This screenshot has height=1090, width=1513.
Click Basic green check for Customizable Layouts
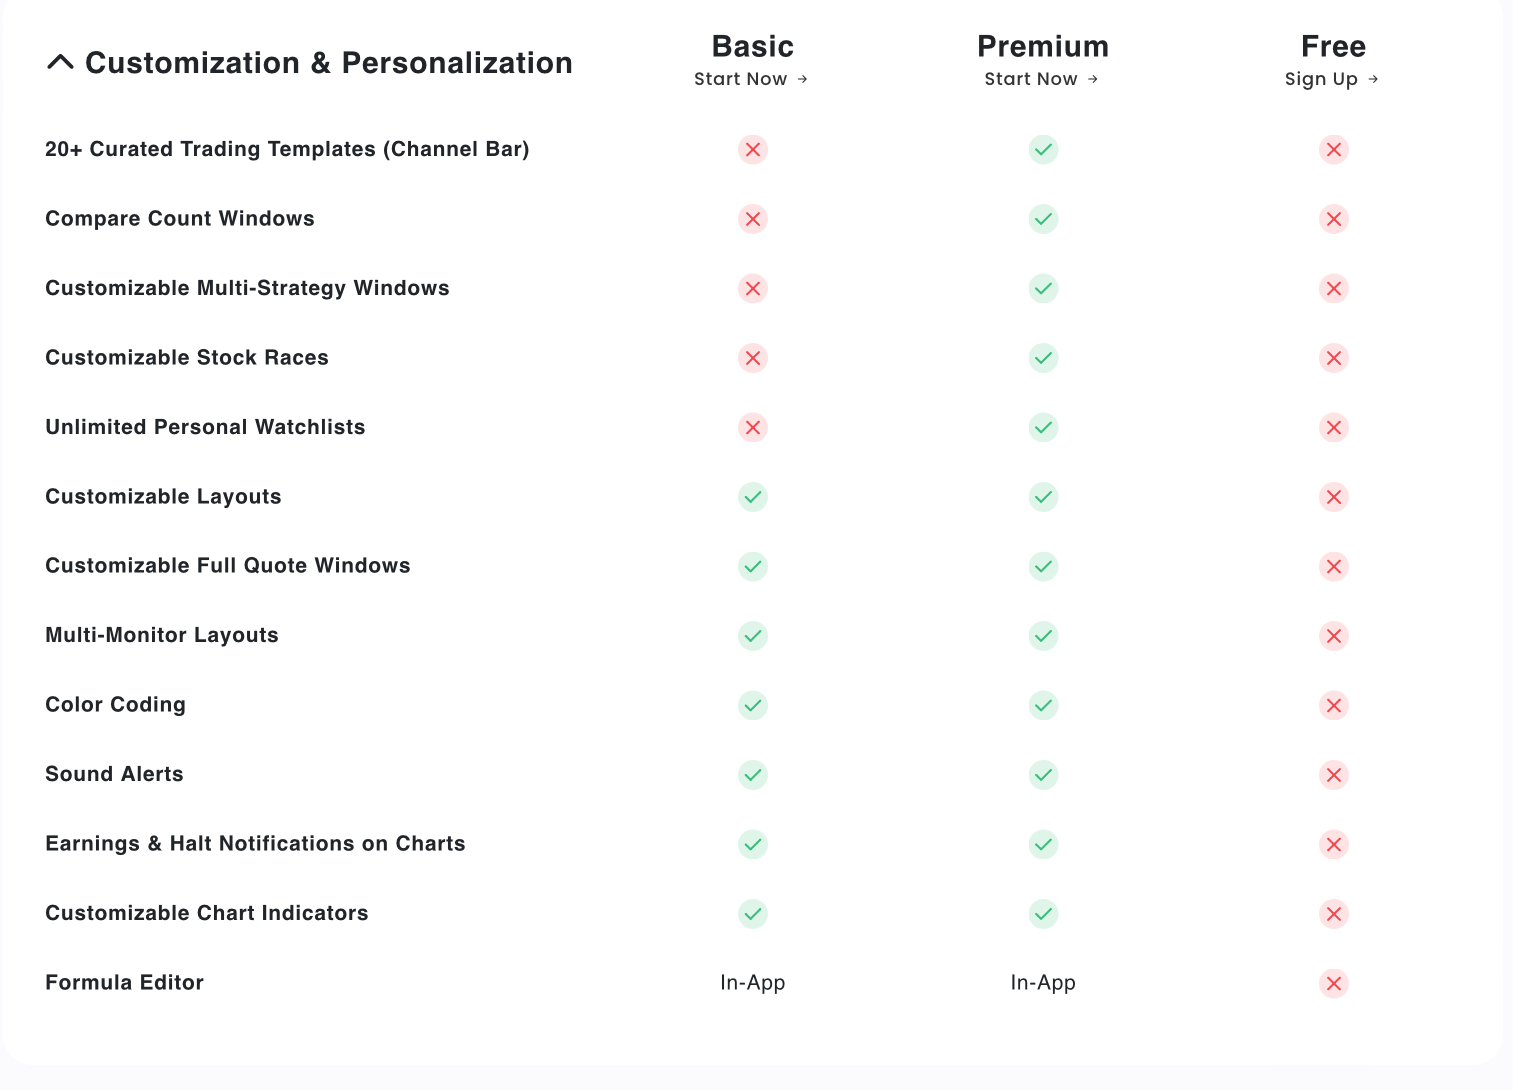753,497
